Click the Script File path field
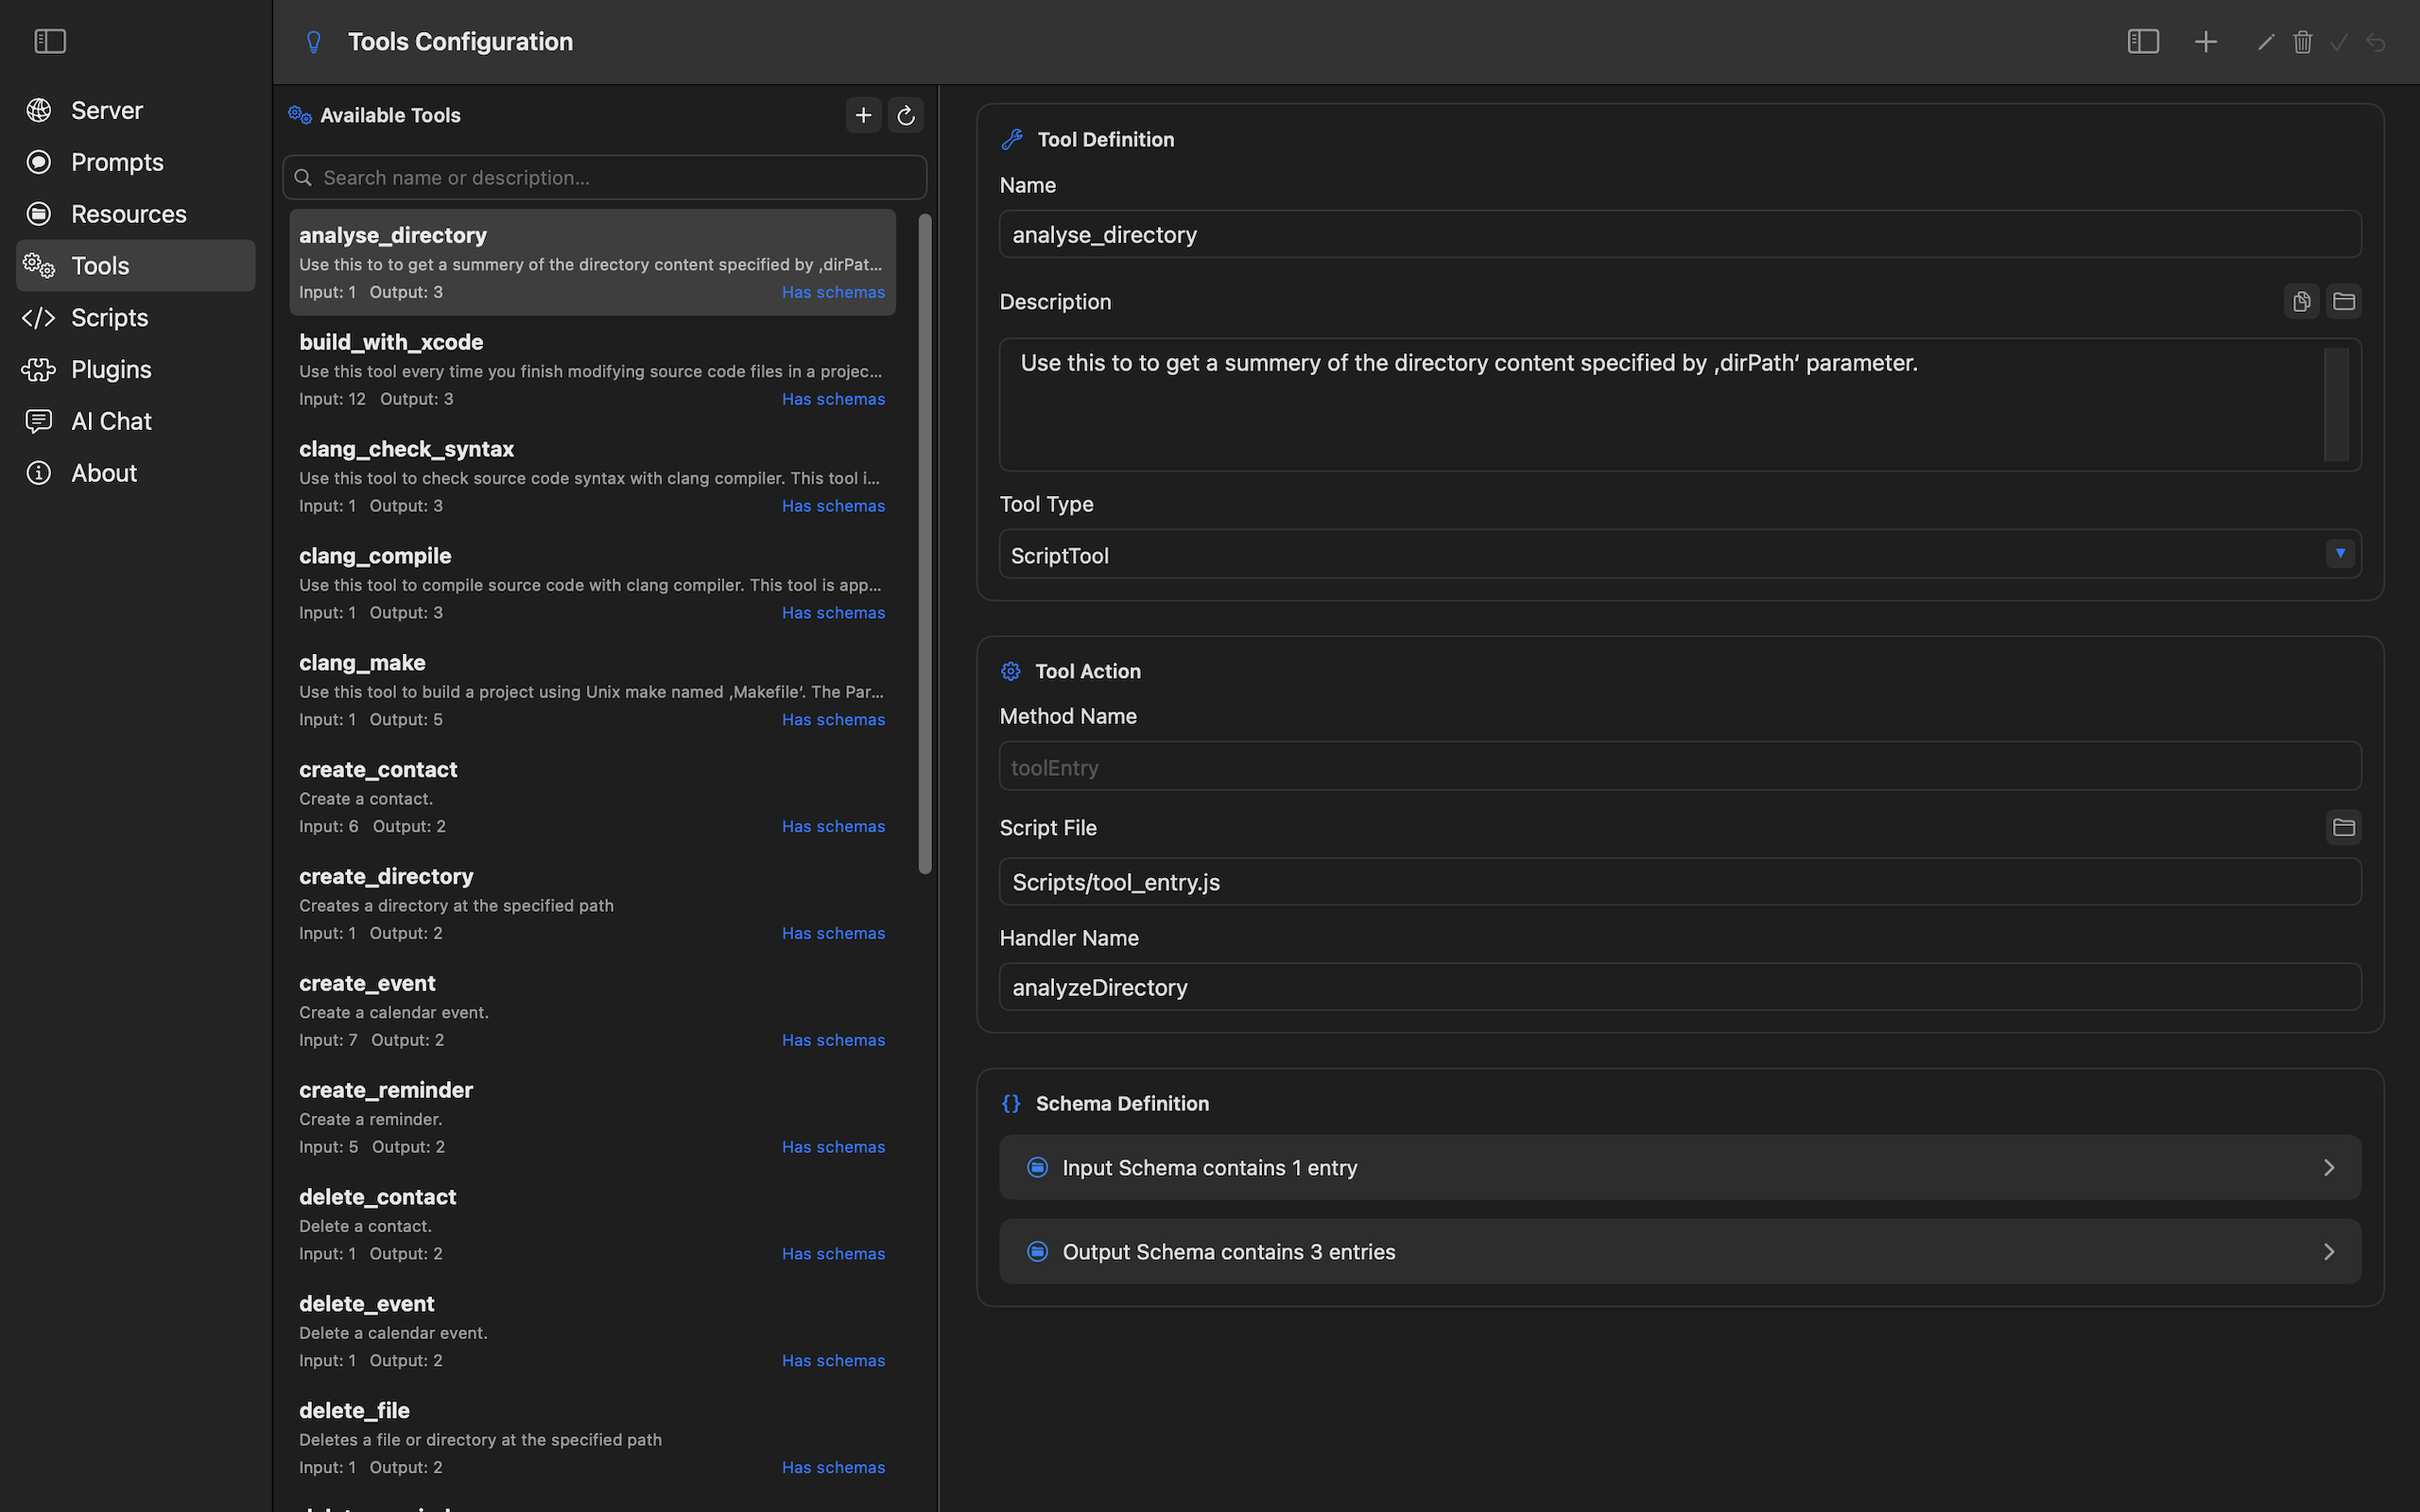 [1680, 882]
